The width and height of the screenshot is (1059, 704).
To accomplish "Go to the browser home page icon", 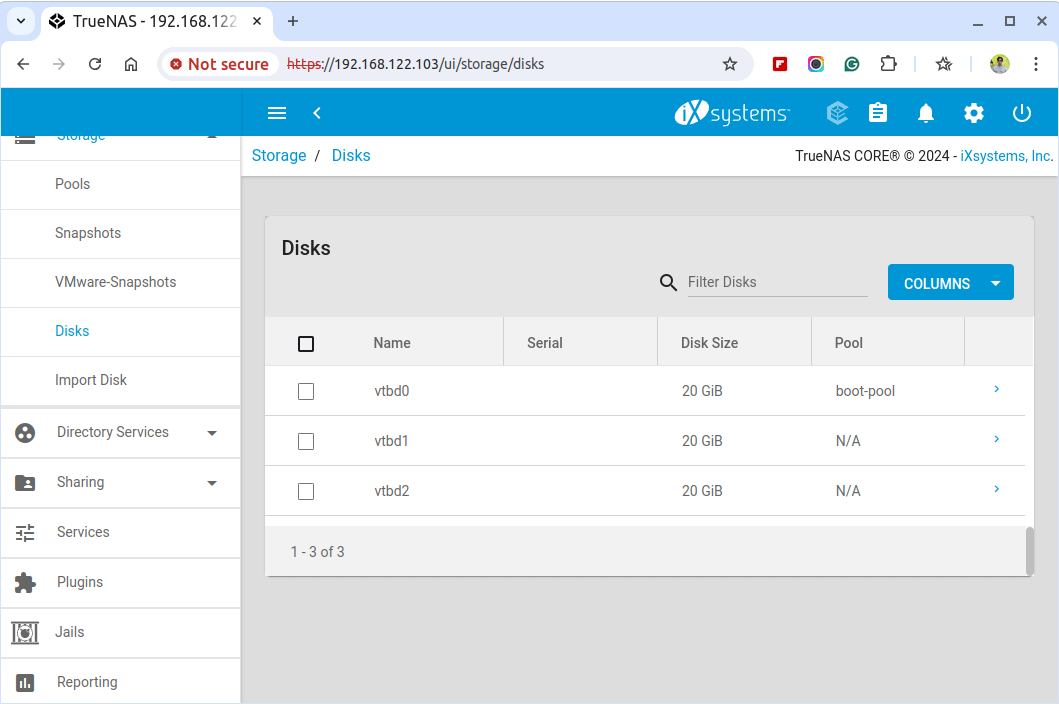I will 130,64.
